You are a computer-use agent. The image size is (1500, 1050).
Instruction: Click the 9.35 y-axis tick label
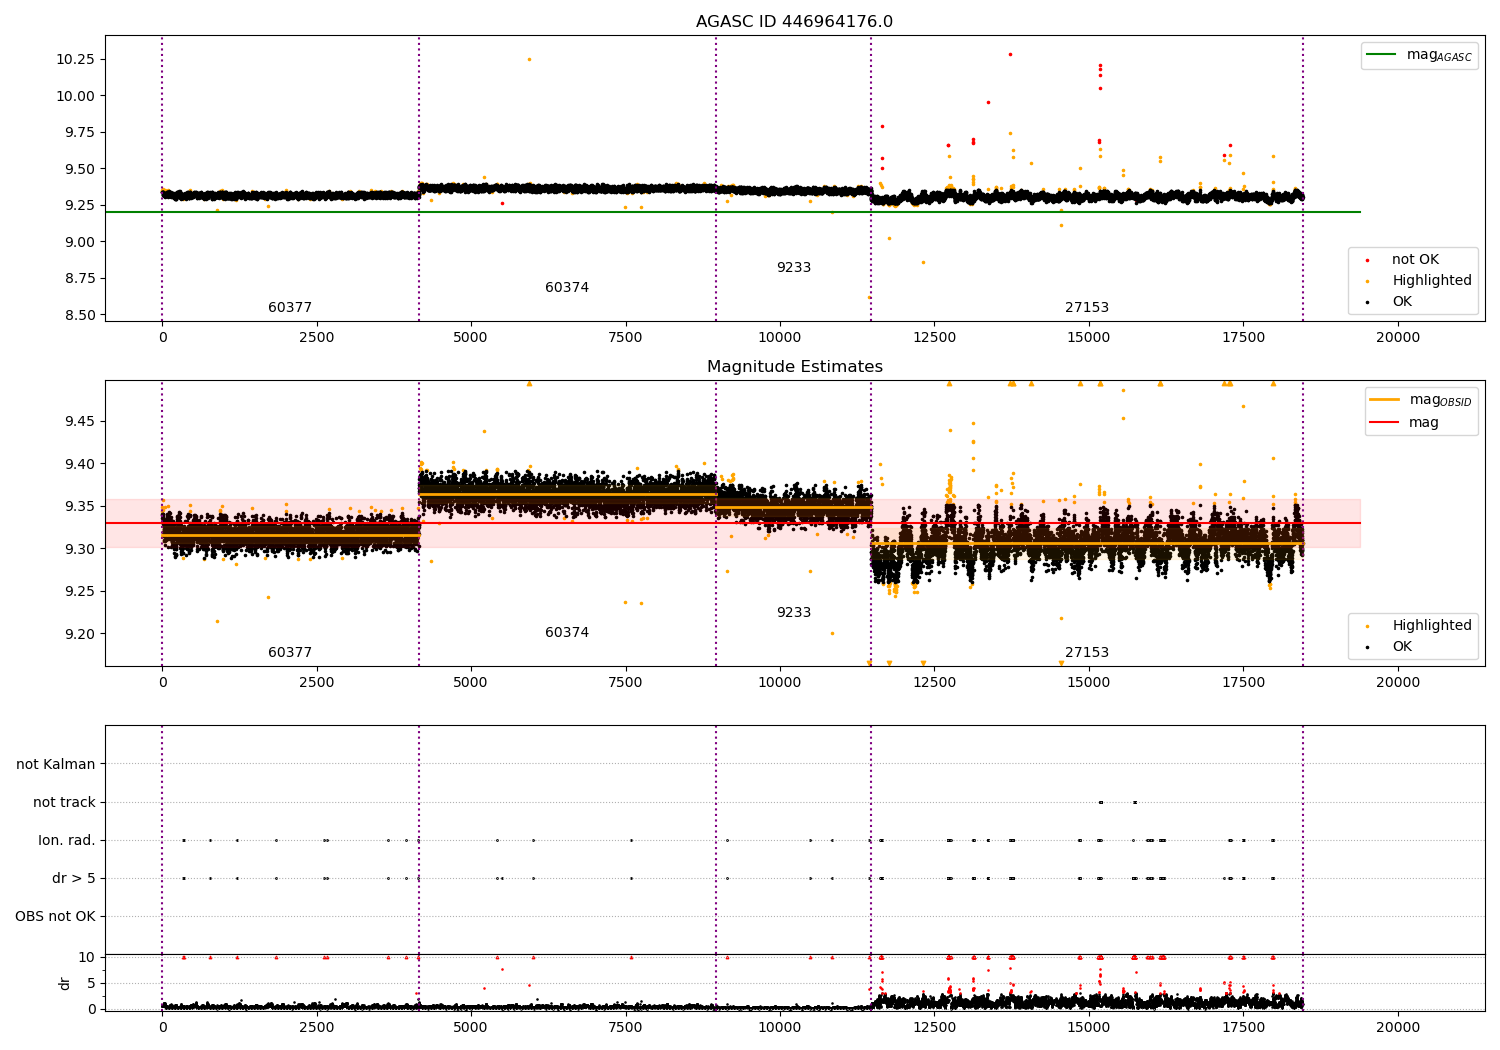(x=79, y=507)
